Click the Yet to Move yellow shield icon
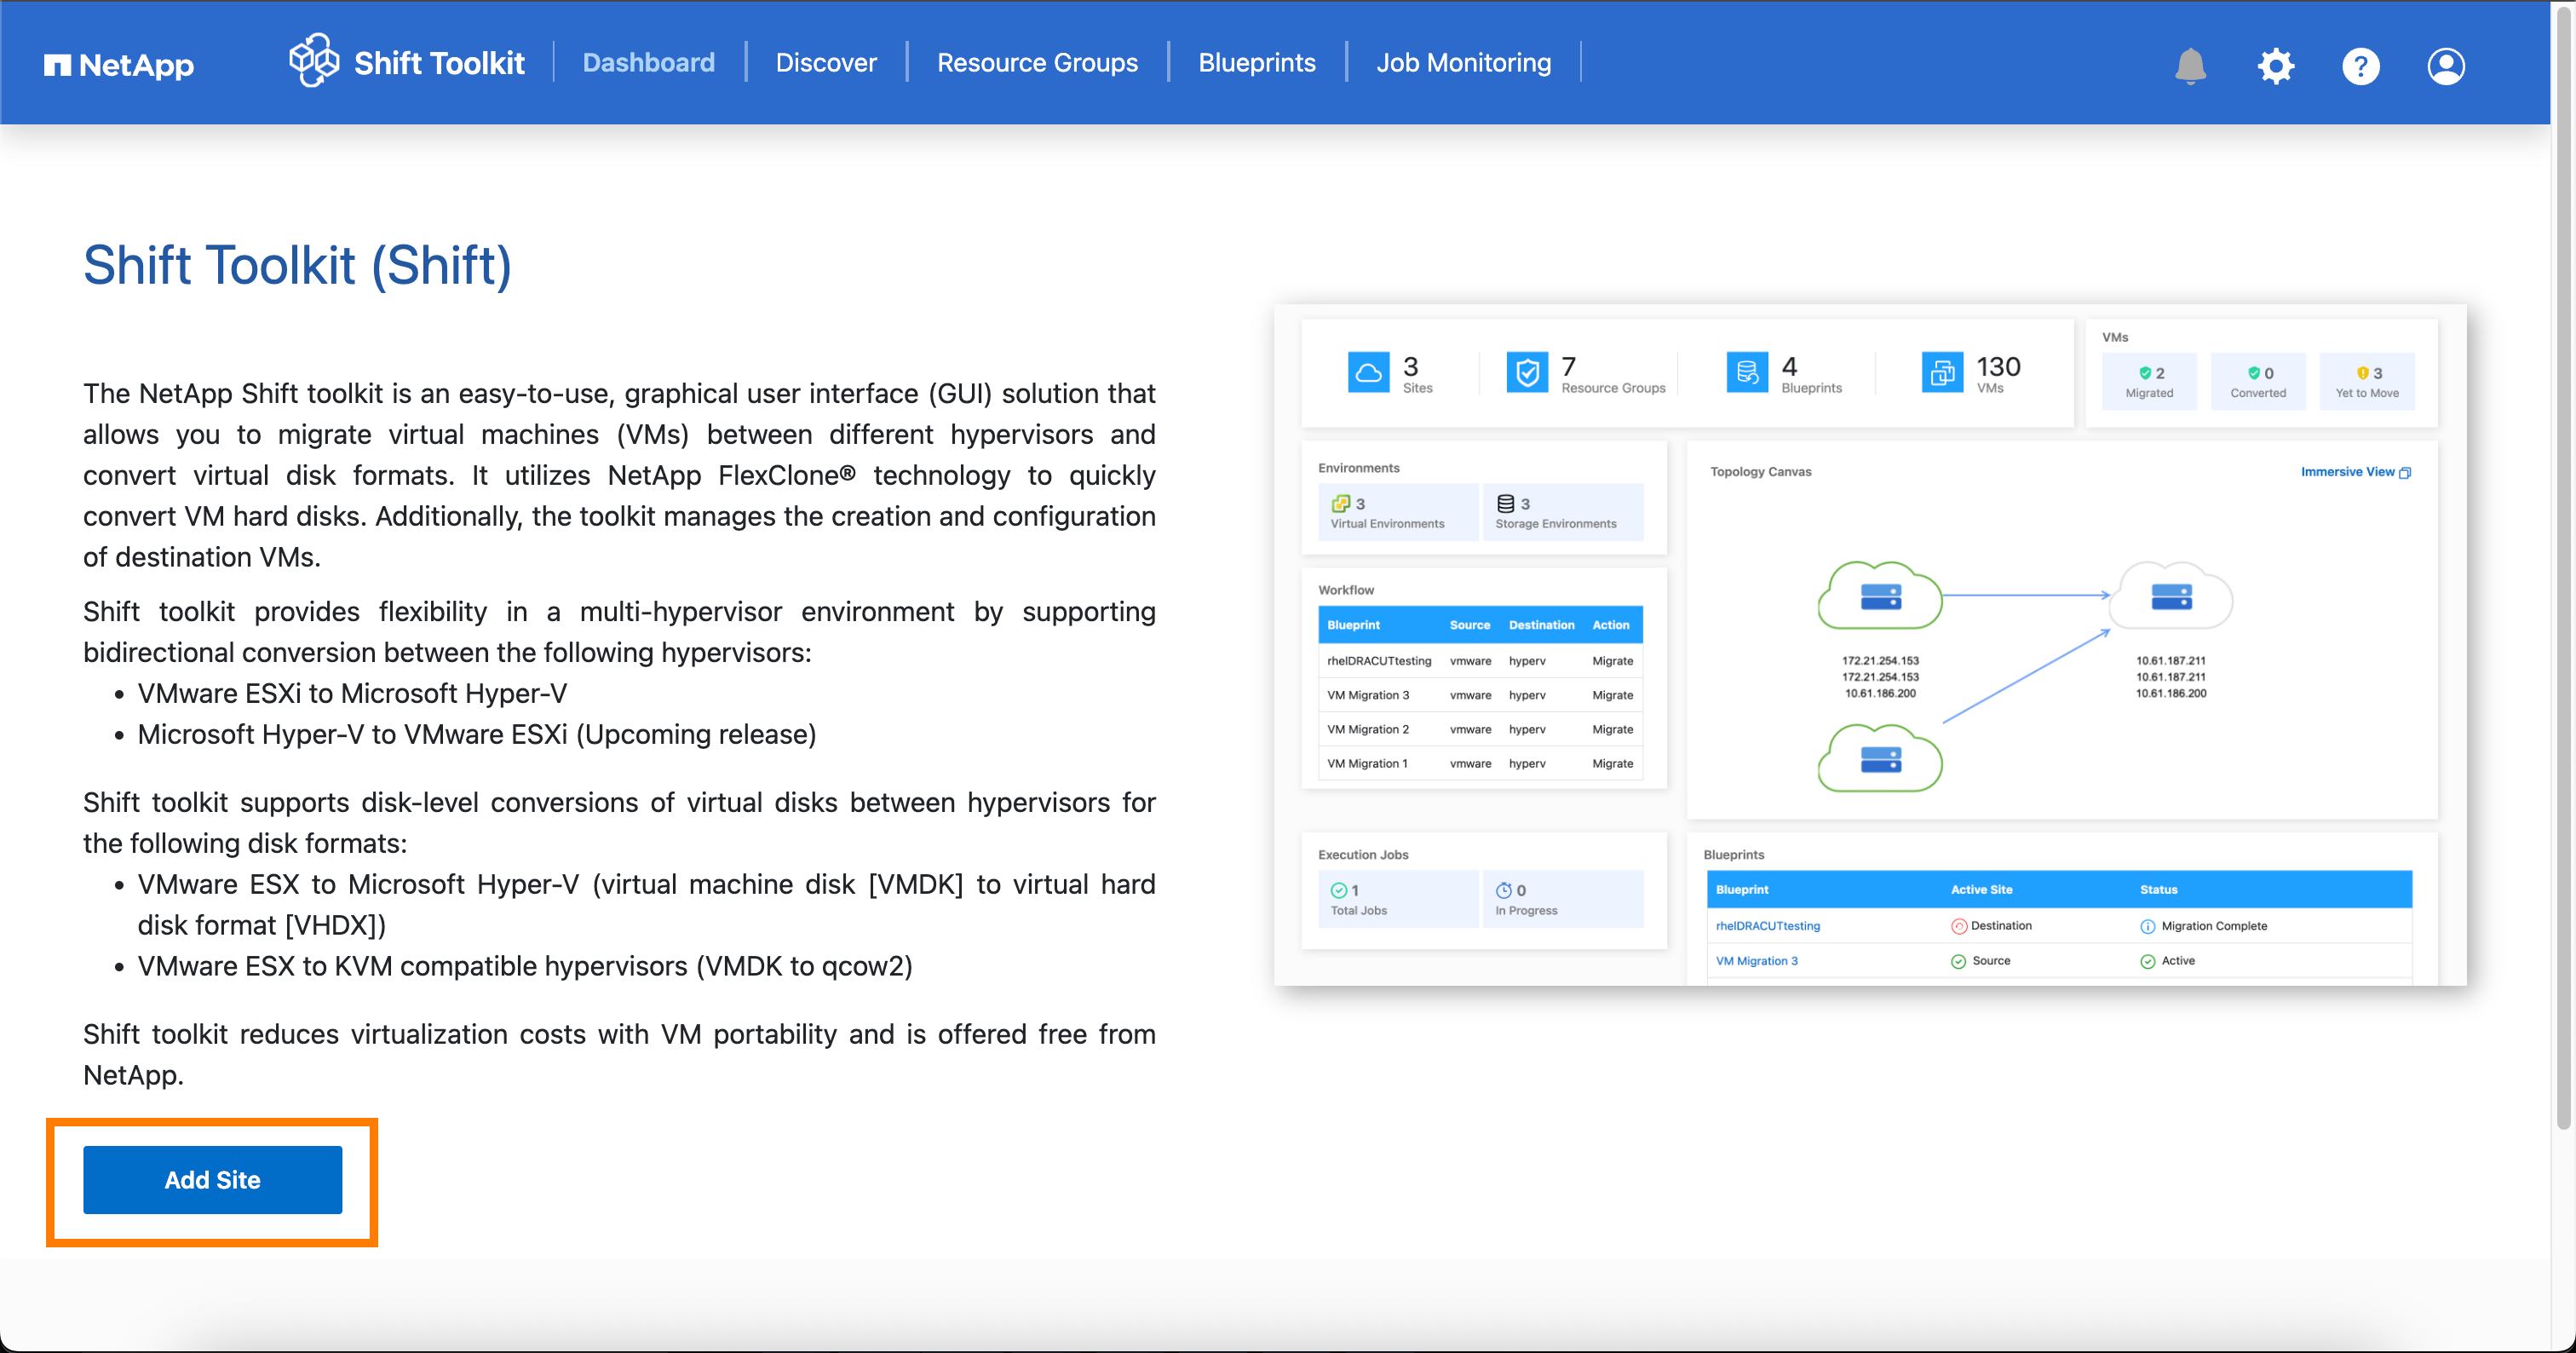This screenshot has height=1353, width=2576. coord(2363,373)
